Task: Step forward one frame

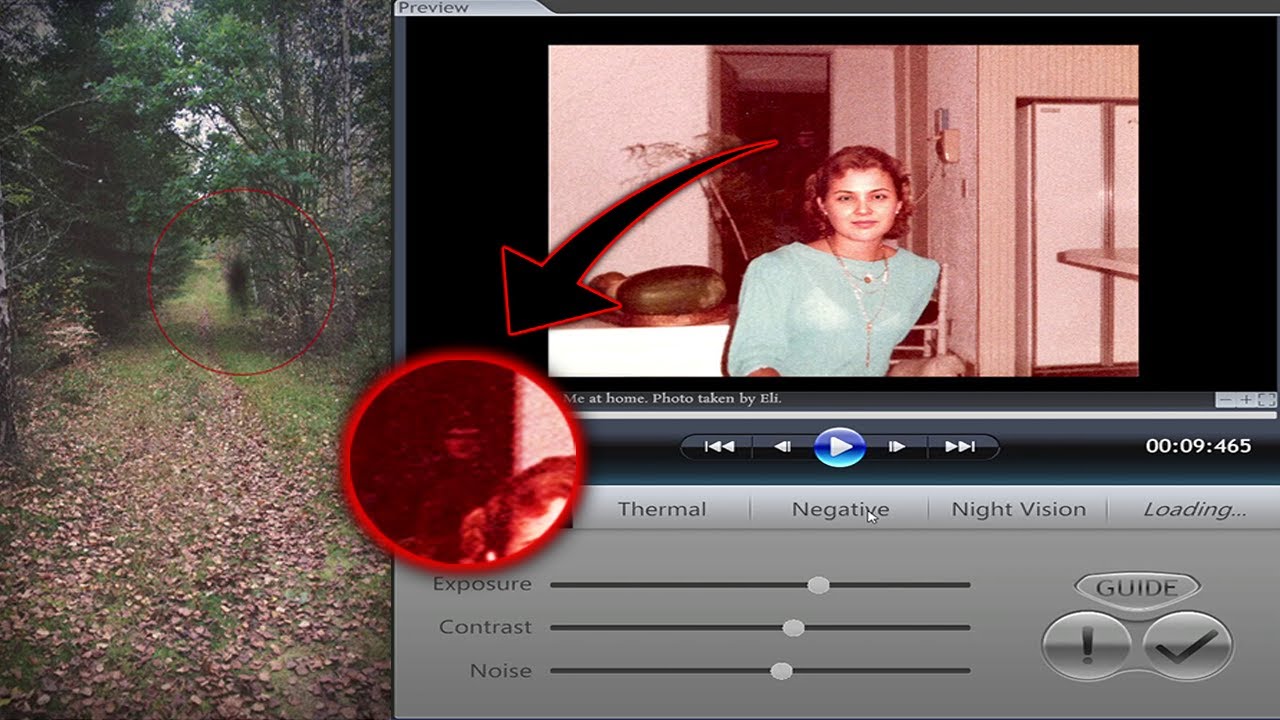Action: pyautogui.click(x=897, y=446)
